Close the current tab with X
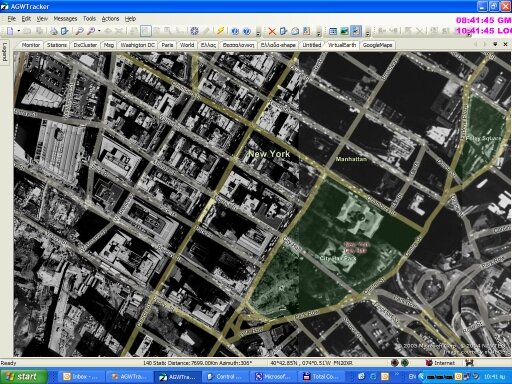Screen dimensions: 512x384 click(x=505, y=44)
